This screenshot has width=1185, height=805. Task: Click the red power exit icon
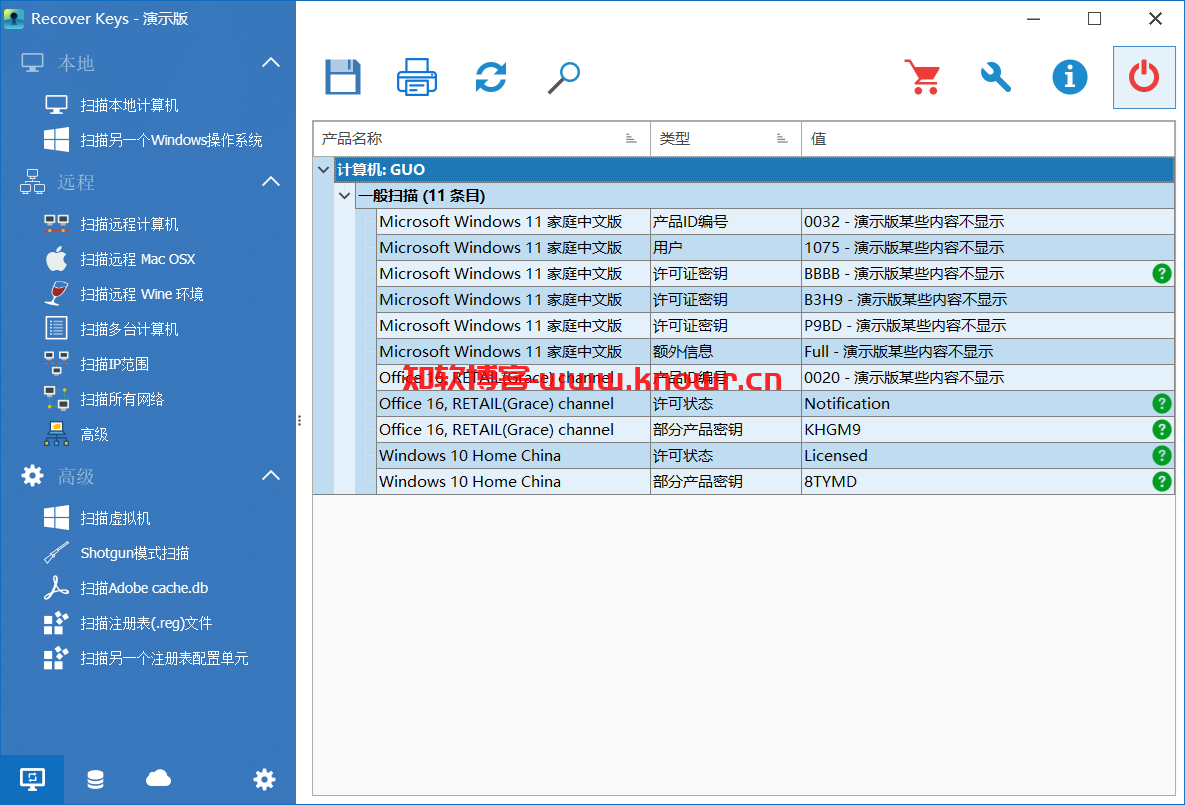1143,77
